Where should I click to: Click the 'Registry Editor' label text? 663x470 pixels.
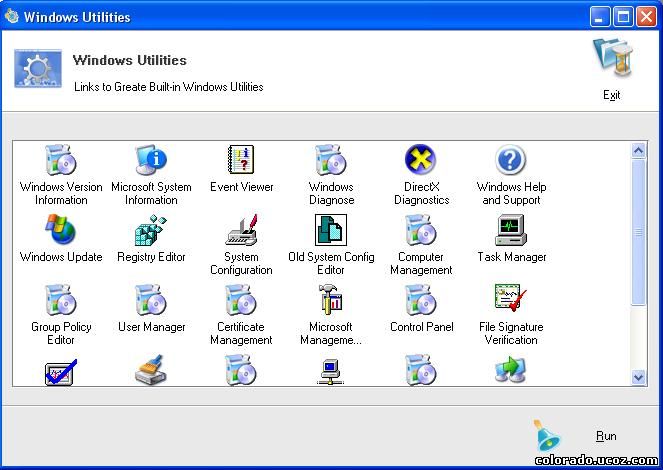pos(151,257)
